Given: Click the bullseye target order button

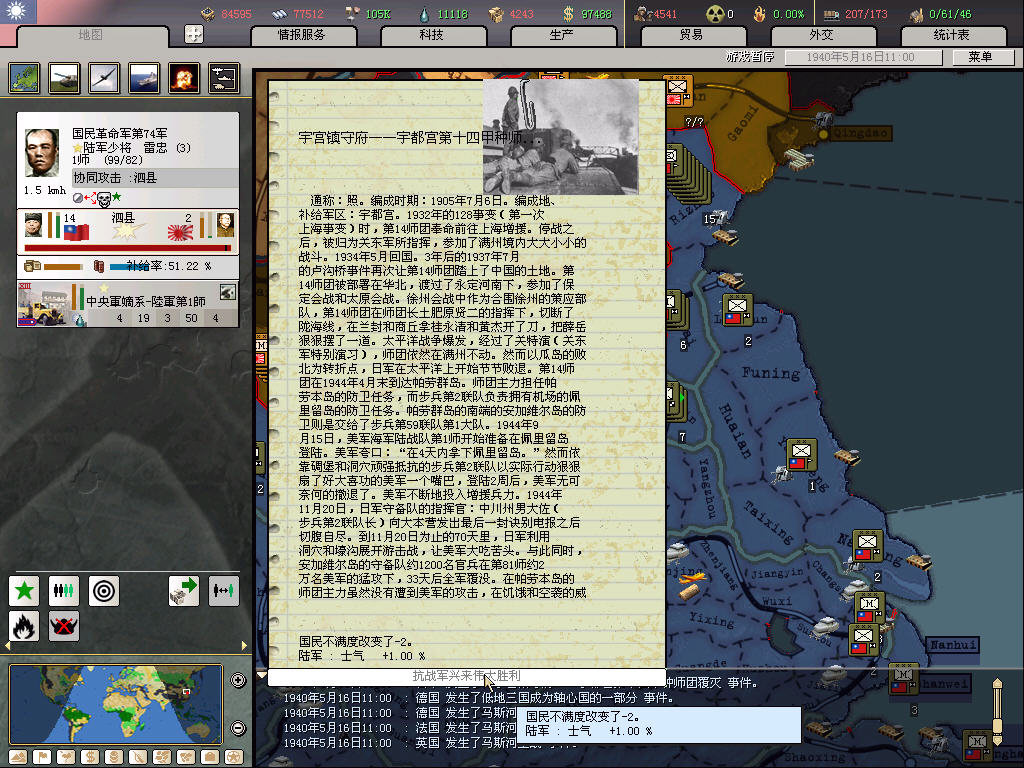Looking at the screenshot, I should click(104, 590).
